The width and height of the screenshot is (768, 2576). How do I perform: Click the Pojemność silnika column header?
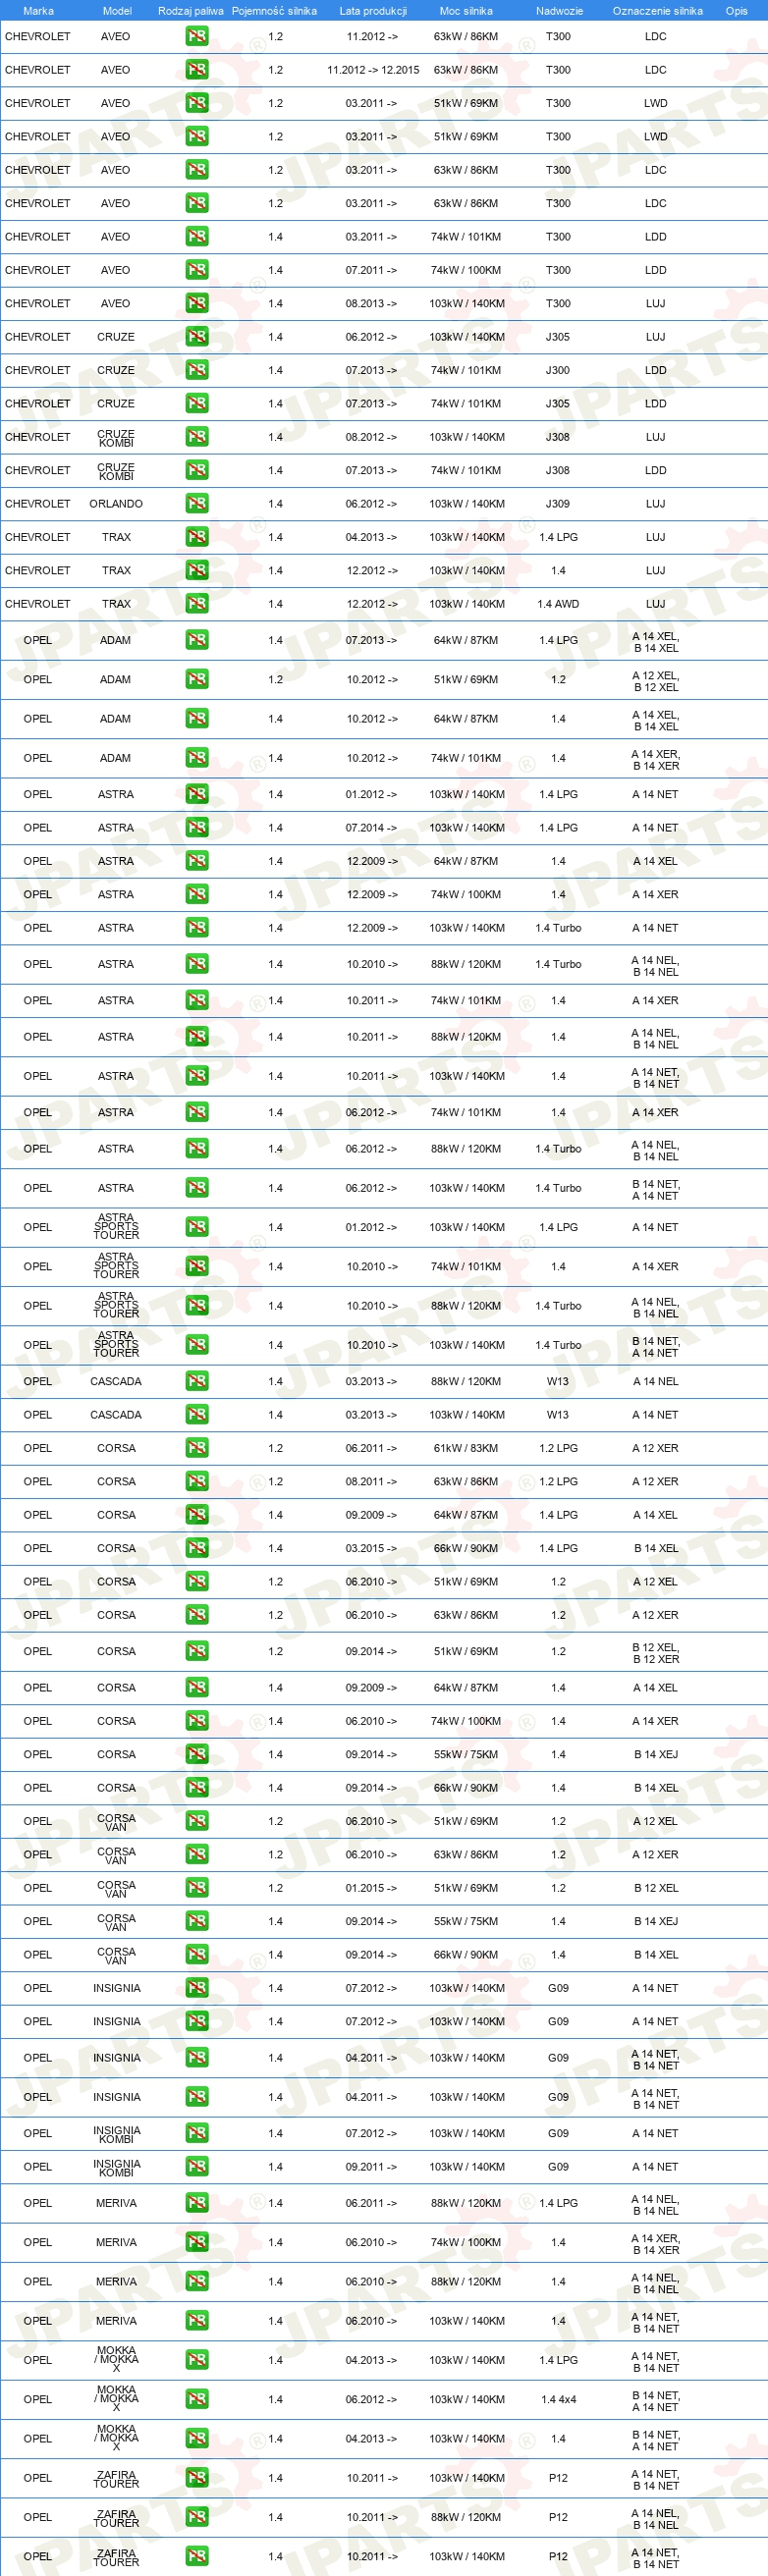click(274, 11)
